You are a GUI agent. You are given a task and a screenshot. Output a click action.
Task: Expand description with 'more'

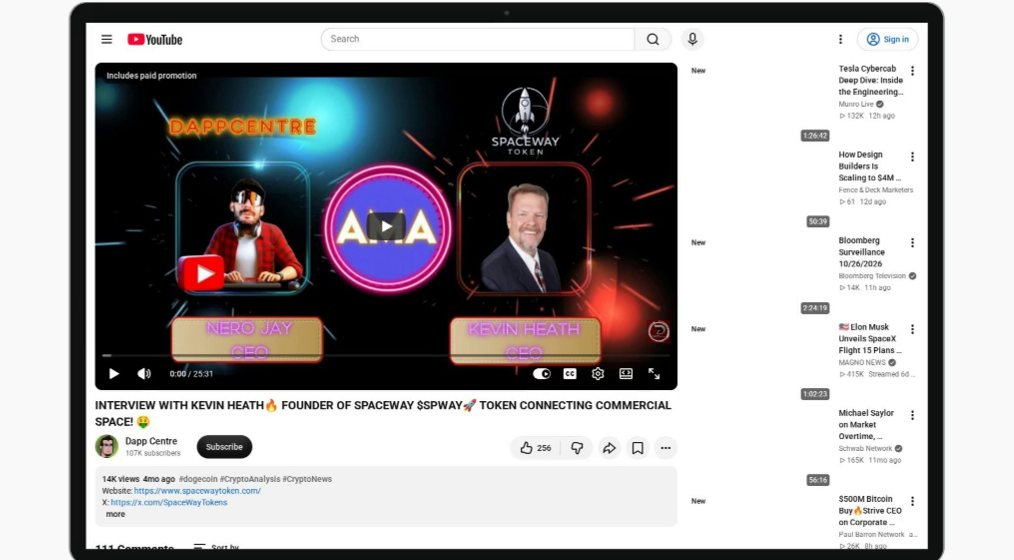(115, 514)
